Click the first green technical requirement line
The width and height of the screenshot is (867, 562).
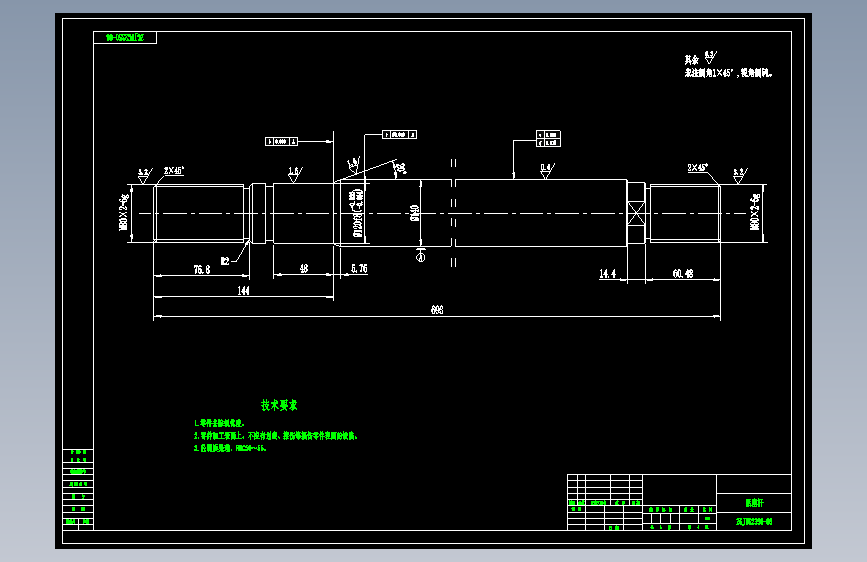[219, 423]
